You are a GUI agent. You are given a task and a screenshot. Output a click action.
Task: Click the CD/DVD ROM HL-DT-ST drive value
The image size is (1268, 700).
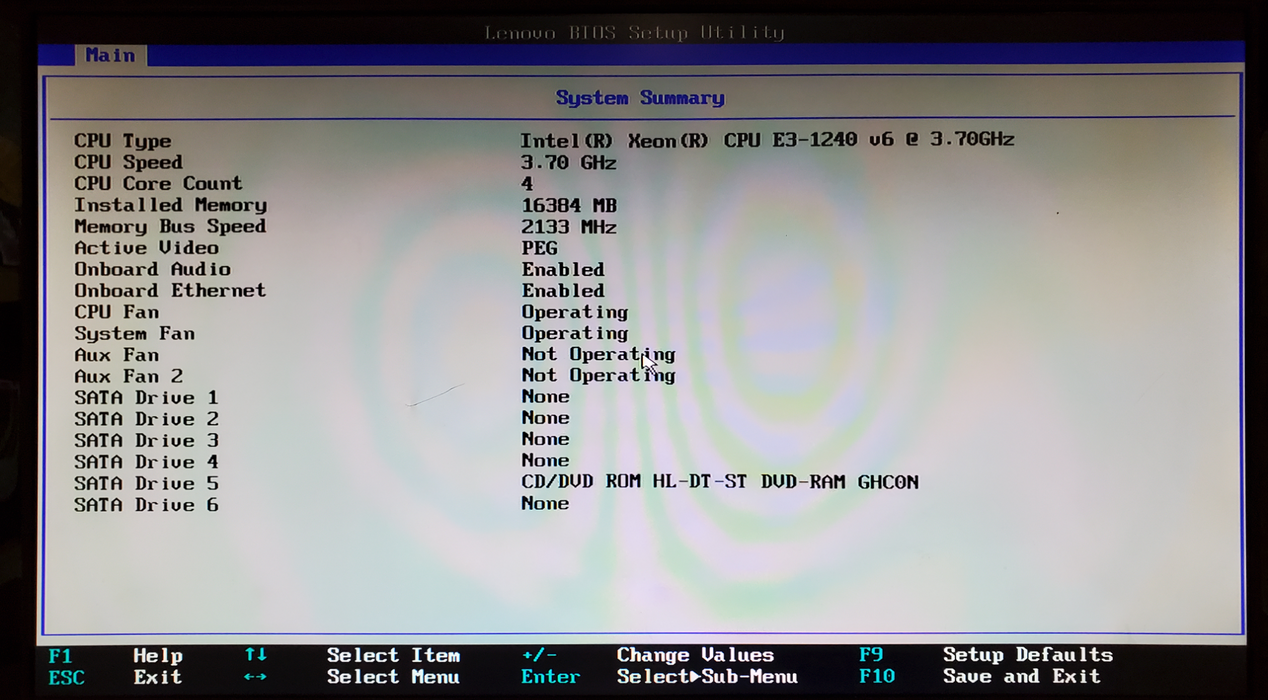(719, 482)
